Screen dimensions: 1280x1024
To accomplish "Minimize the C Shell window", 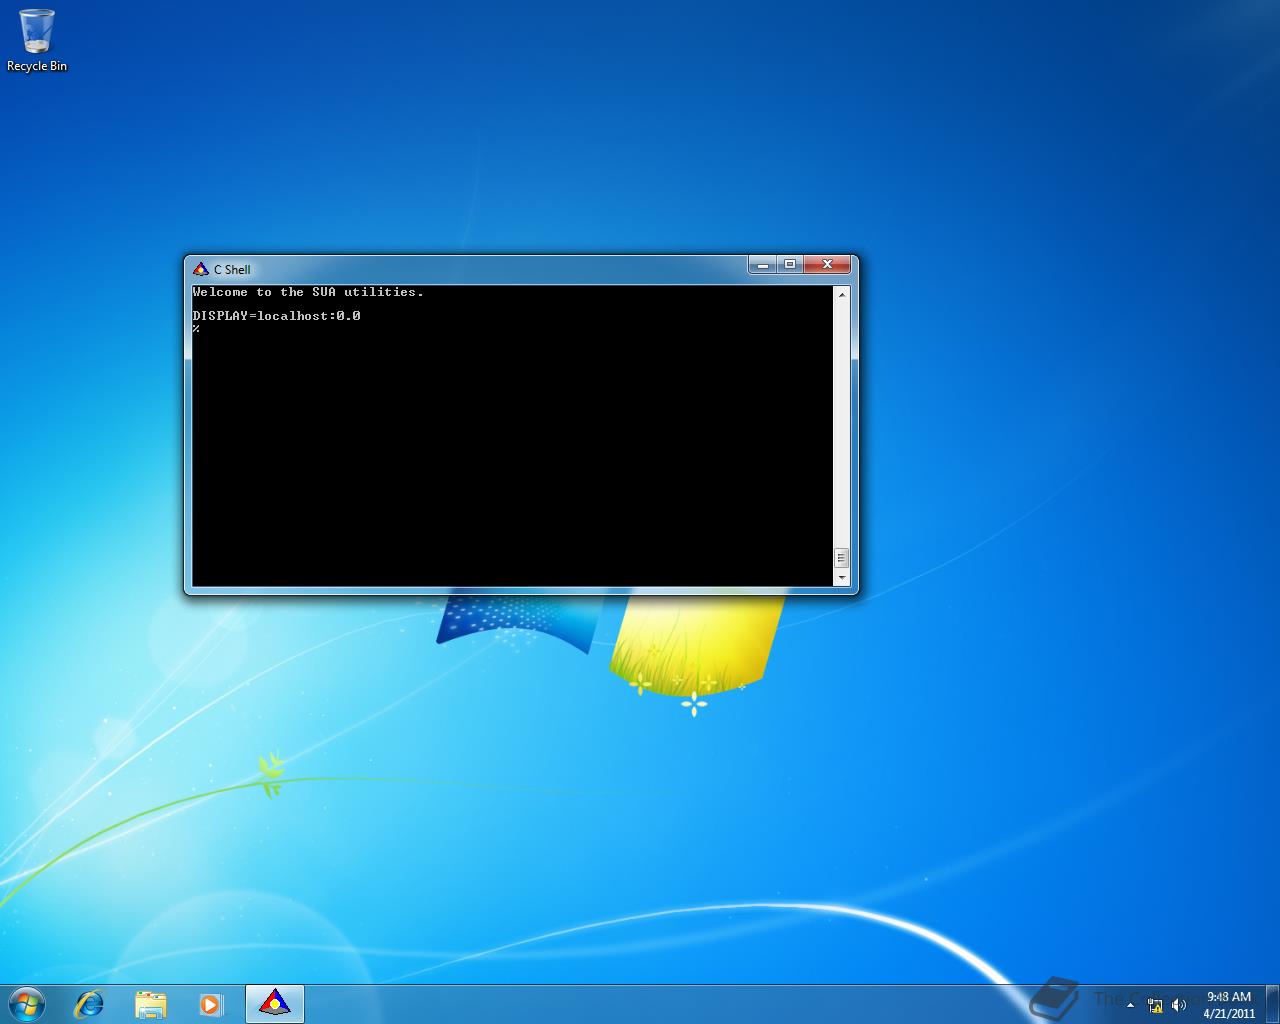I will point(763,264).
